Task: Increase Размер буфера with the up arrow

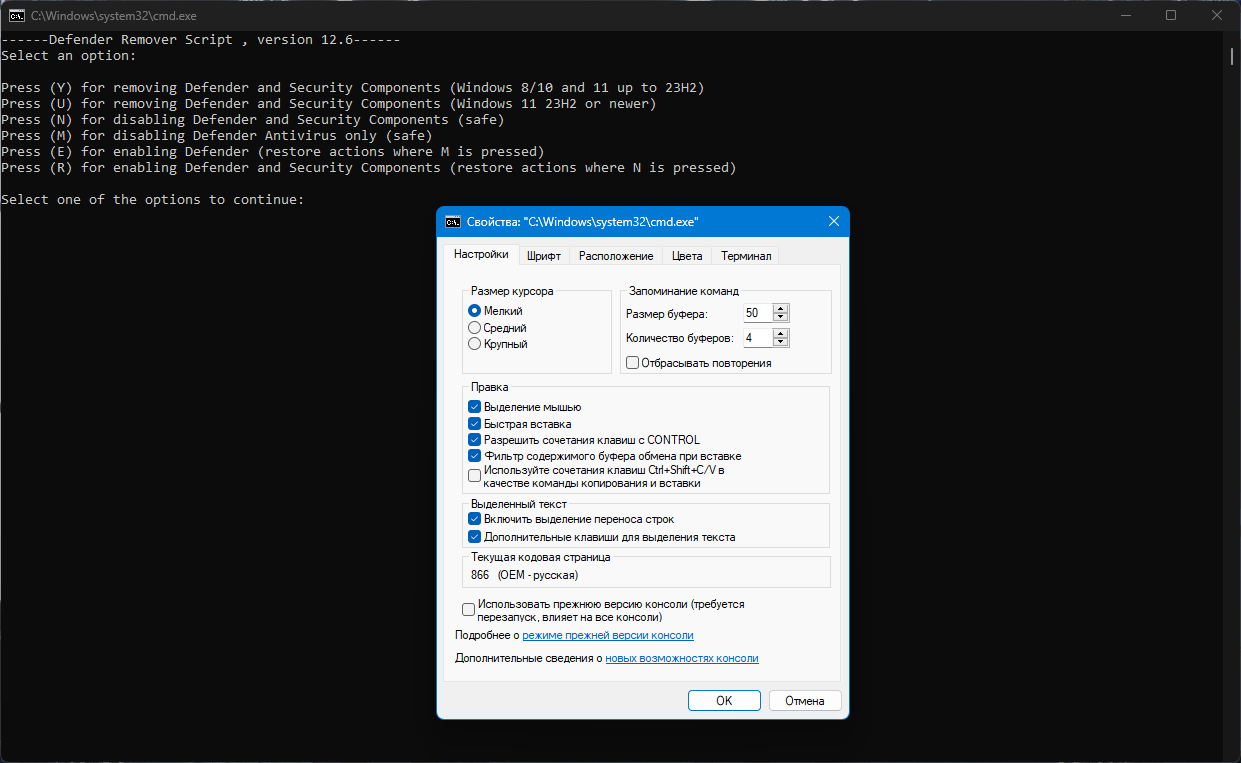Action: pos(781,309)
